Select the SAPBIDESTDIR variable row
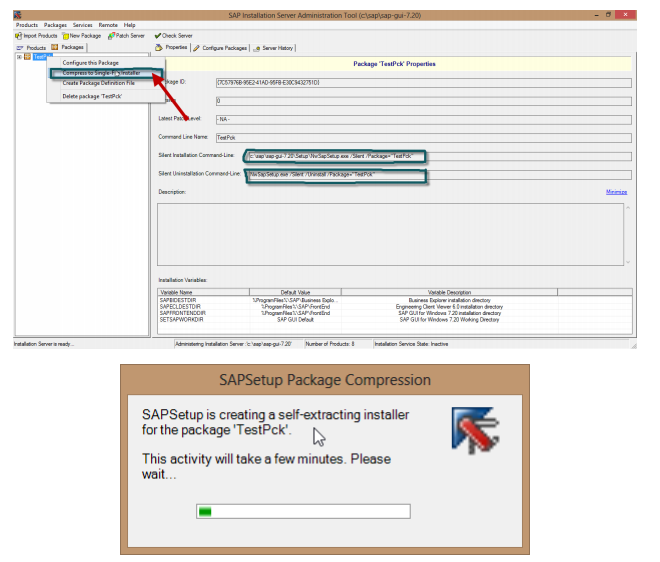Image resolution: width=660 pixels, height=562 pixels. tap(395, 300)
